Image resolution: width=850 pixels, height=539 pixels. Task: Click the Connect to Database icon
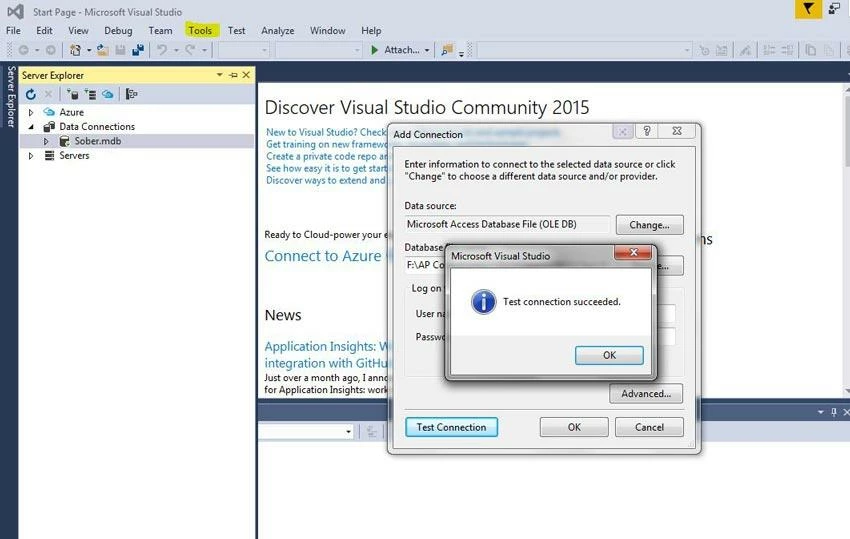pos(72,94)
